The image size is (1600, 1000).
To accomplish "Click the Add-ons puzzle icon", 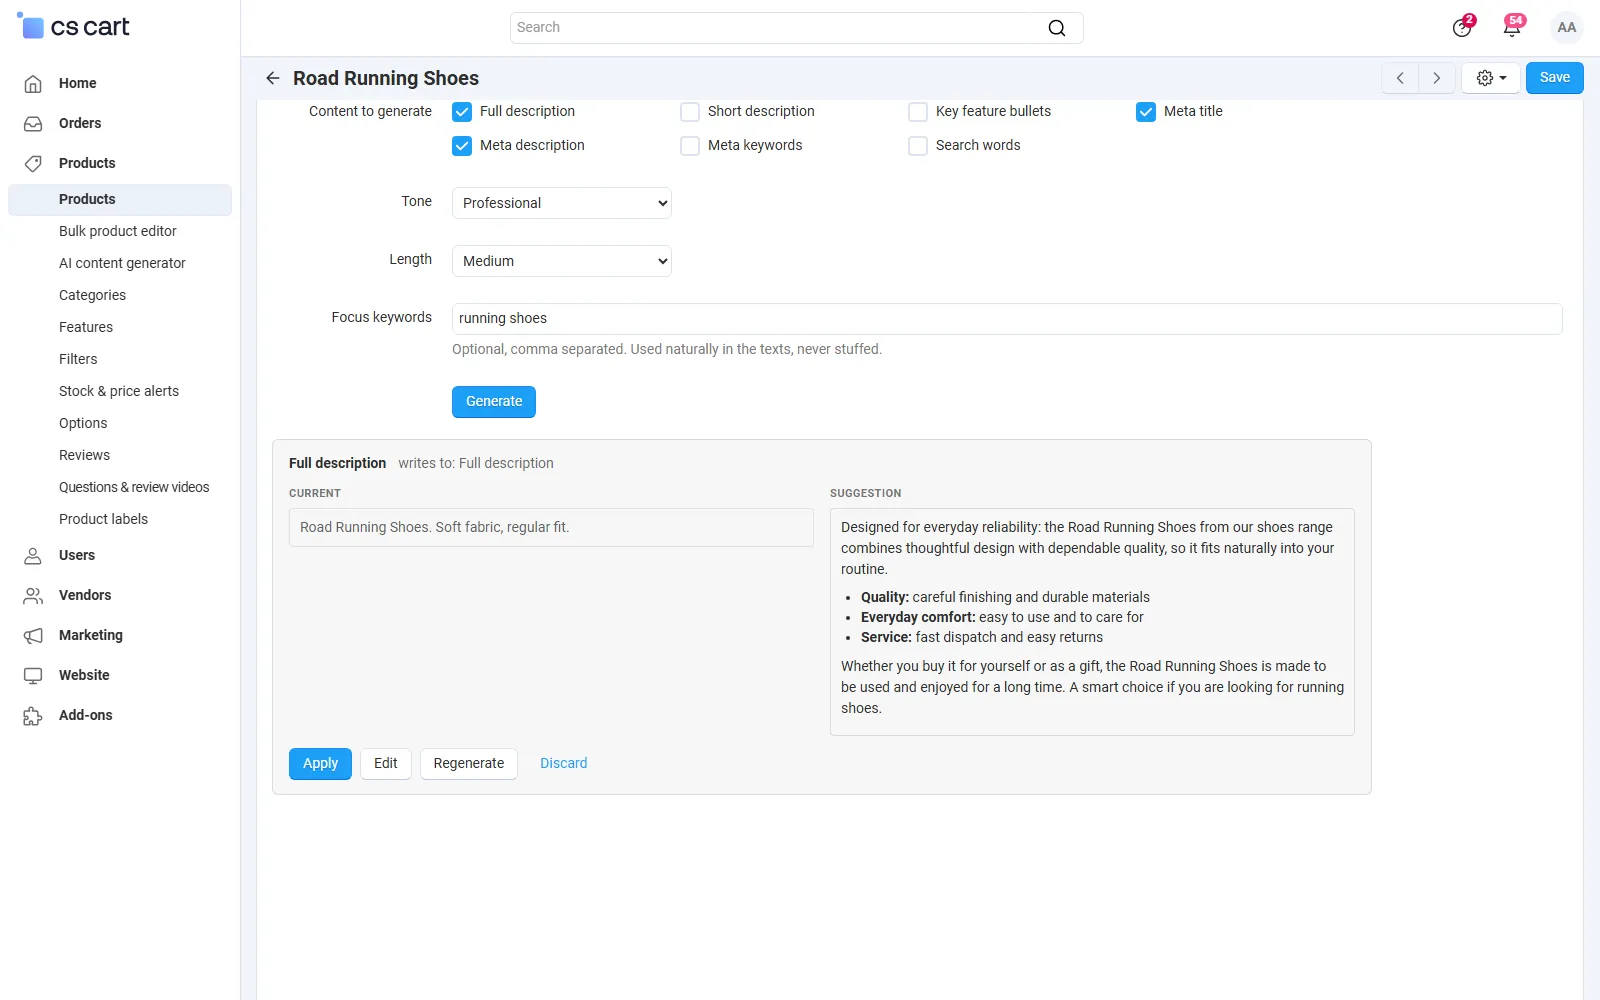I will tap(33, 715).
